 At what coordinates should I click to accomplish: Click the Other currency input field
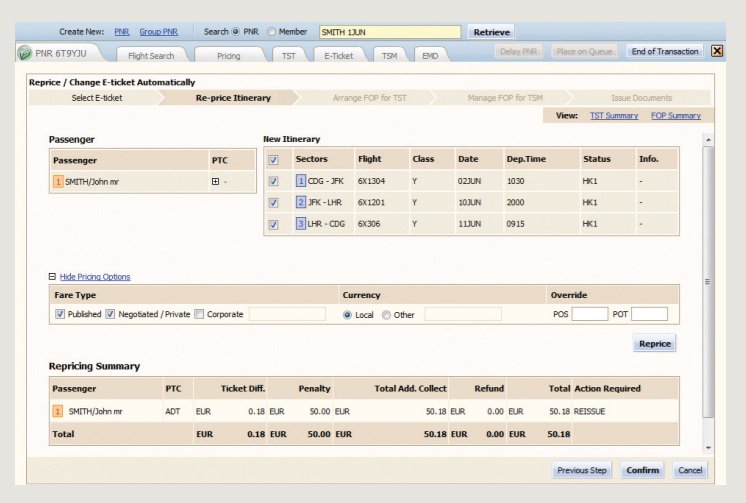click(463, 314)
